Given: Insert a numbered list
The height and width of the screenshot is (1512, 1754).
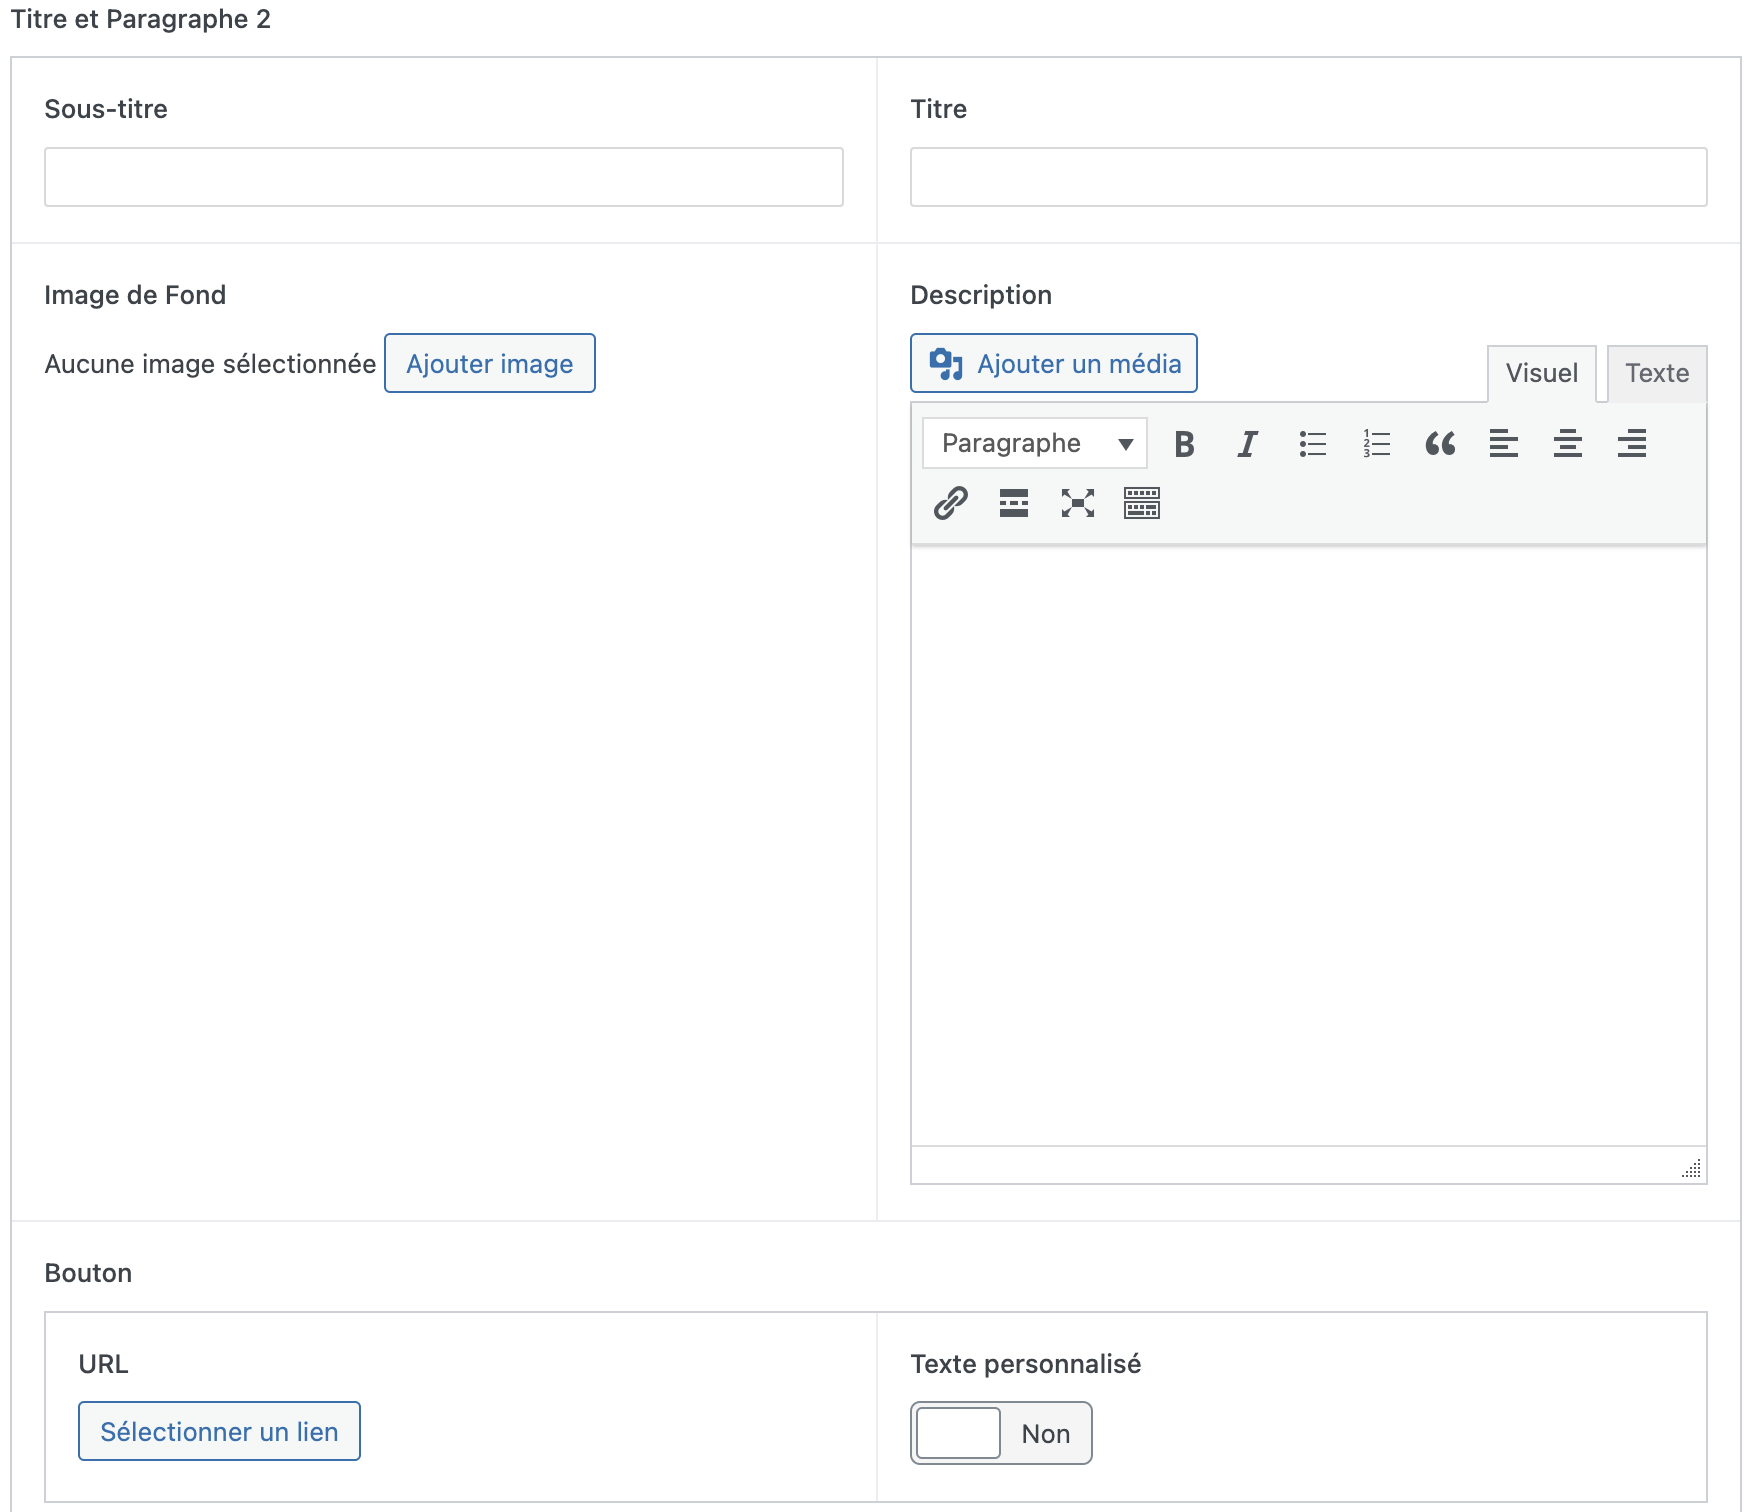Looking at the screenshot, I should tap(1376, 444).
